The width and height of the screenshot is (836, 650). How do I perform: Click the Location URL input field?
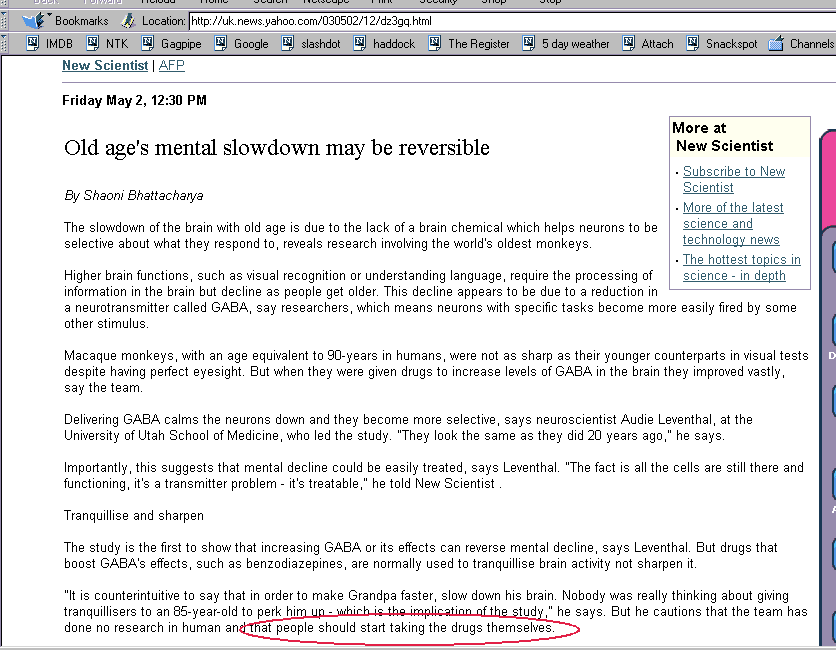(x=512, y=21)
